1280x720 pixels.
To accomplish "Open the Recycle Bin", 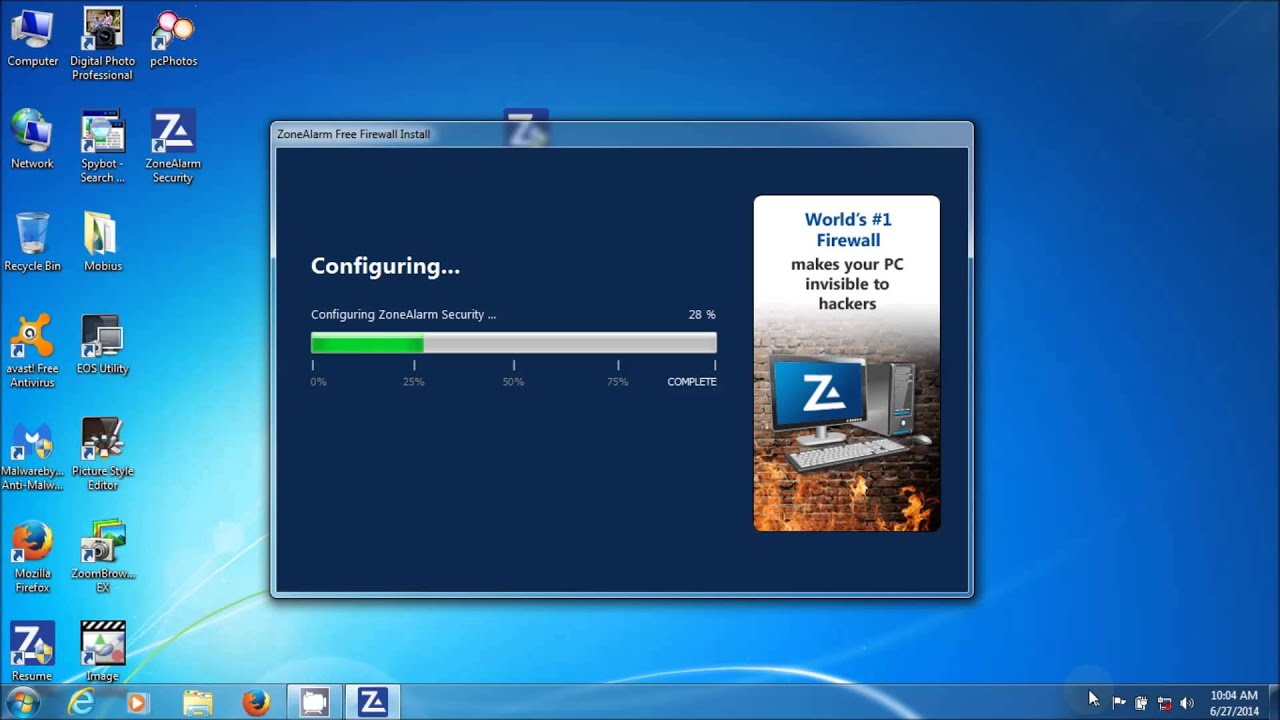I will tap(32, 240).
